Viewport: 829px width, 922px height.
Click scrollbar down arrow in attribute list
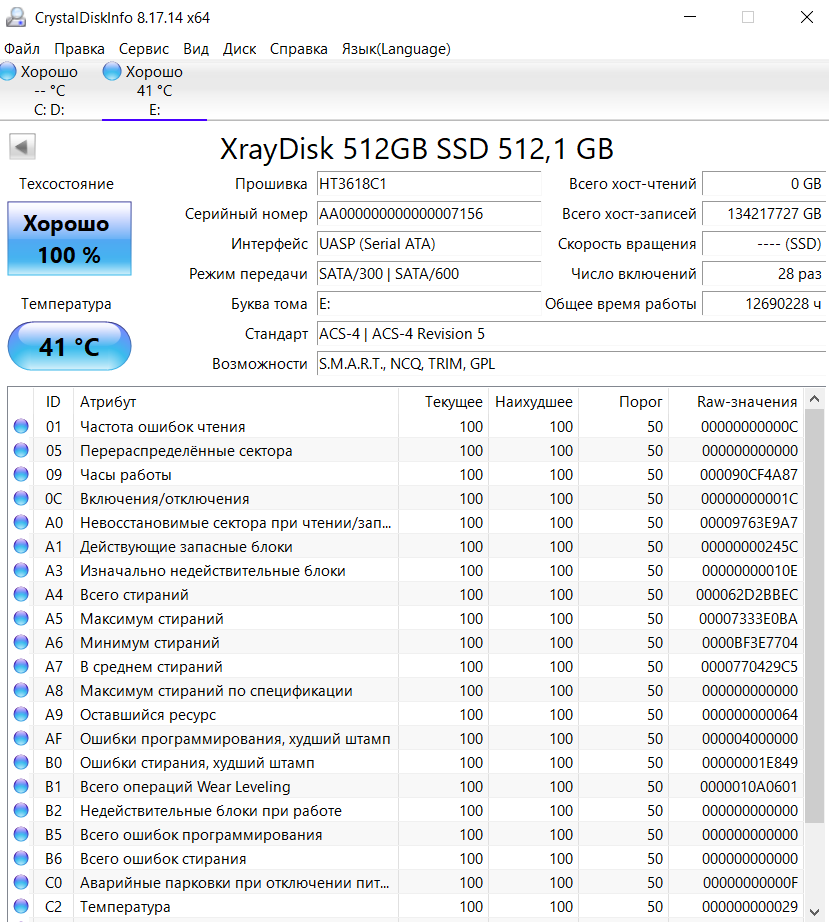(814, 912)
